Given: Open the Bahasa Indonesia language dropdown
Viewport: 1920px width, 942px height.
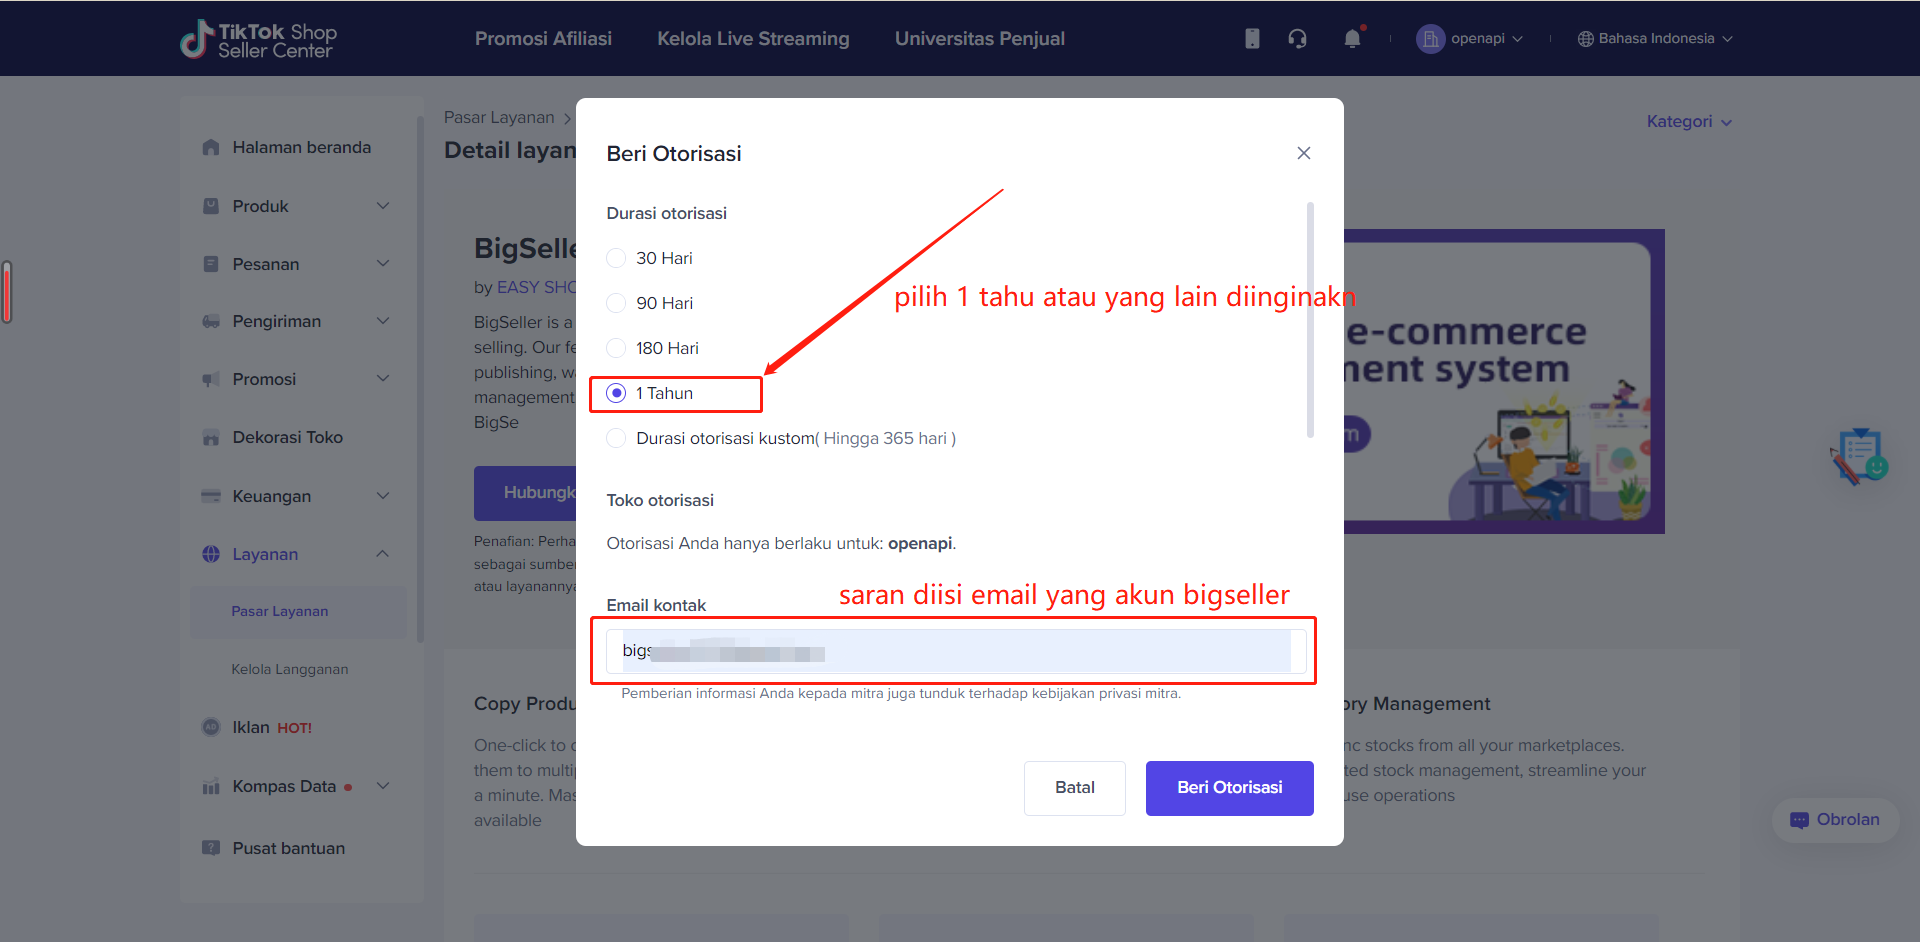Looking at the screenshot, I should pos(1655,39).
